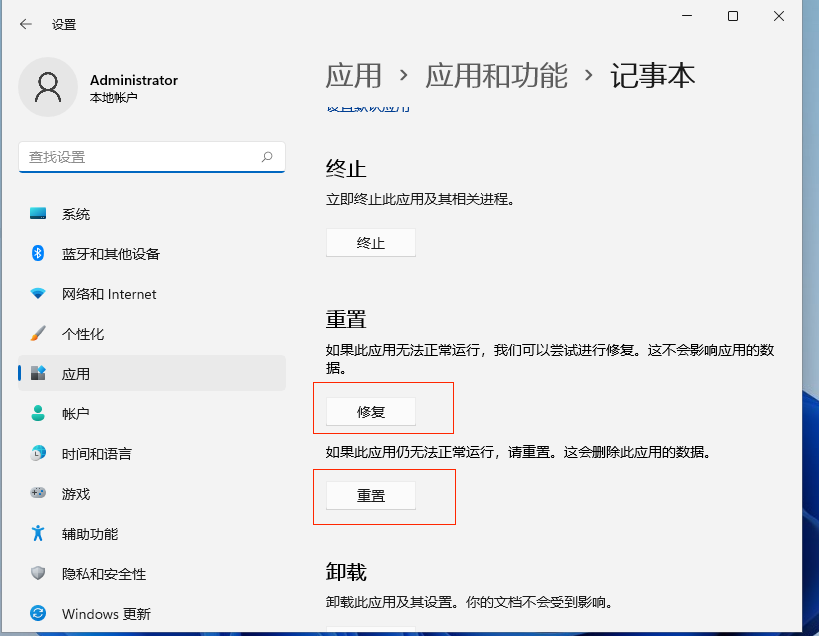The height and width of the screenshot is (636, 819).
Task: Open 网络和 Internet category
Action: coord(151,293)
